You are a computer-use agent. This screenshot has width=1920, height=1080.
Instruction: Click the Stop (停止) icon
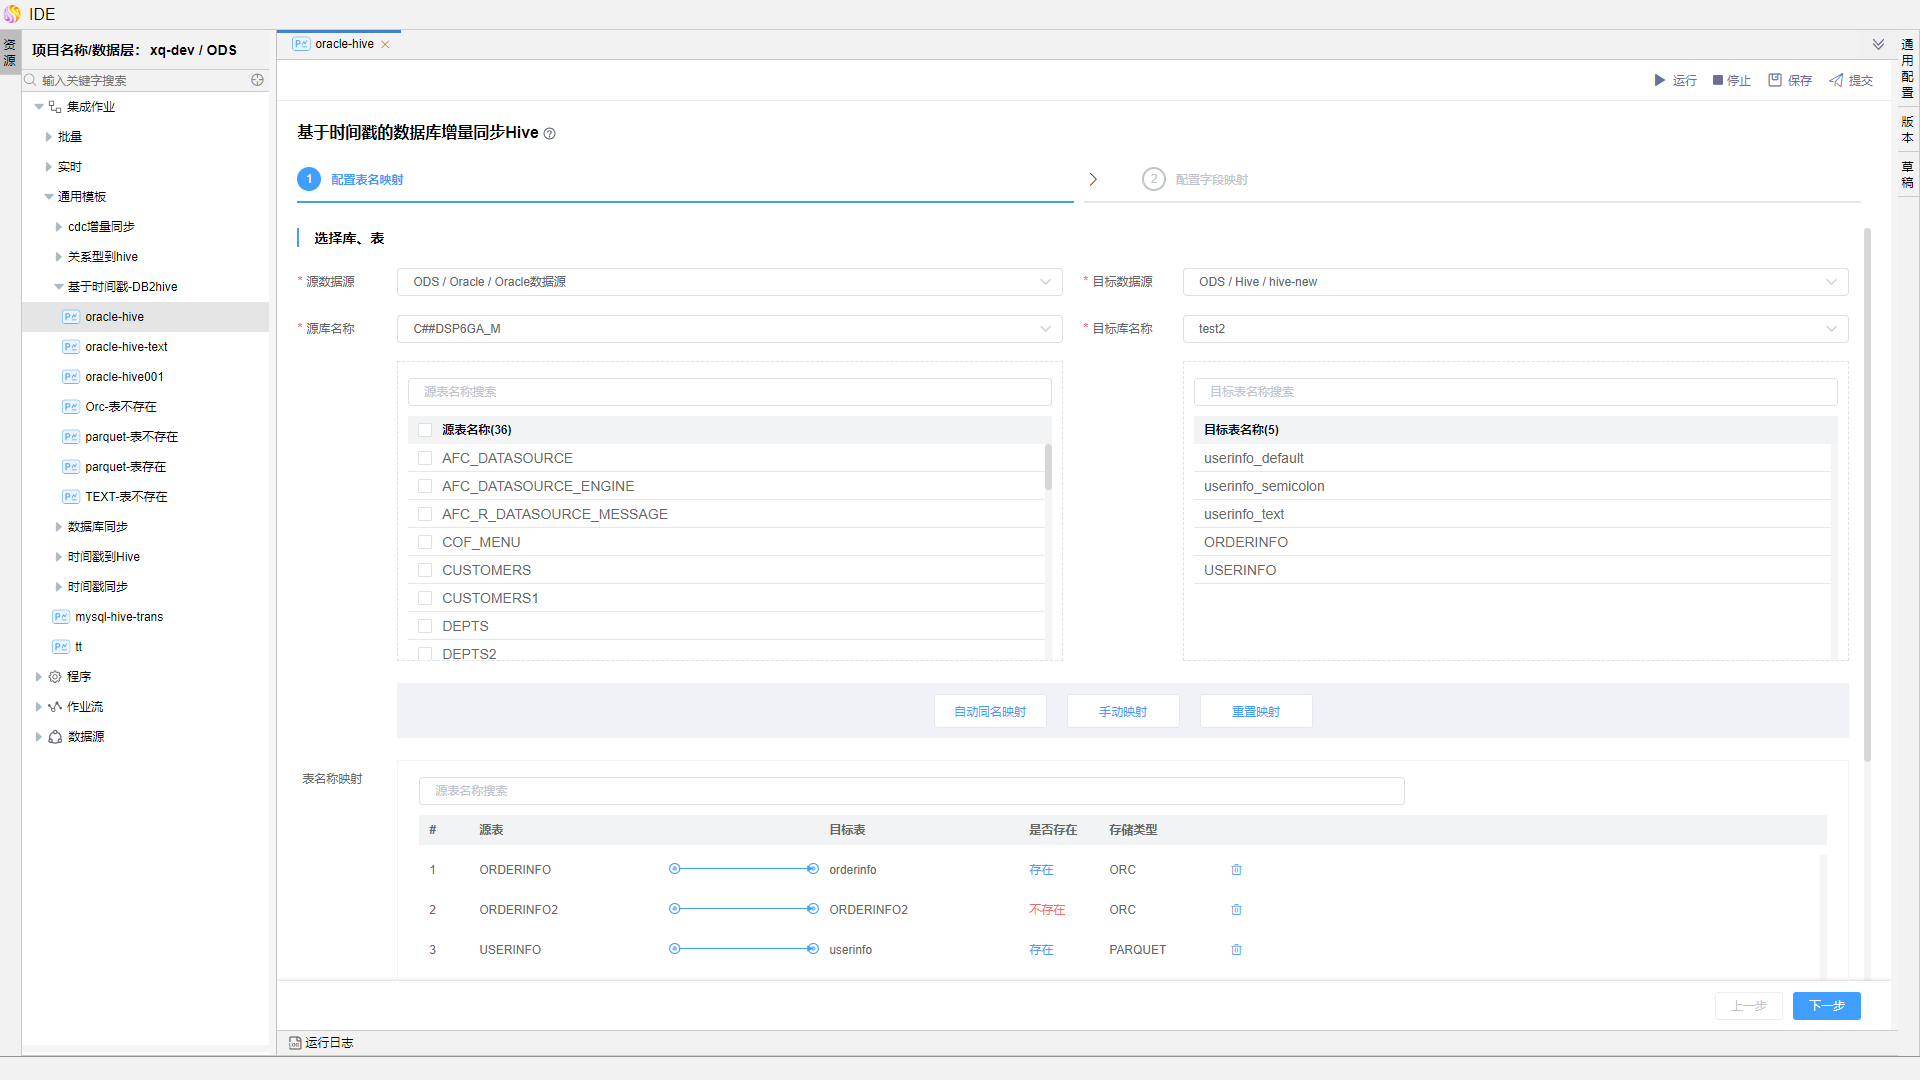[x=1718, y=80]
